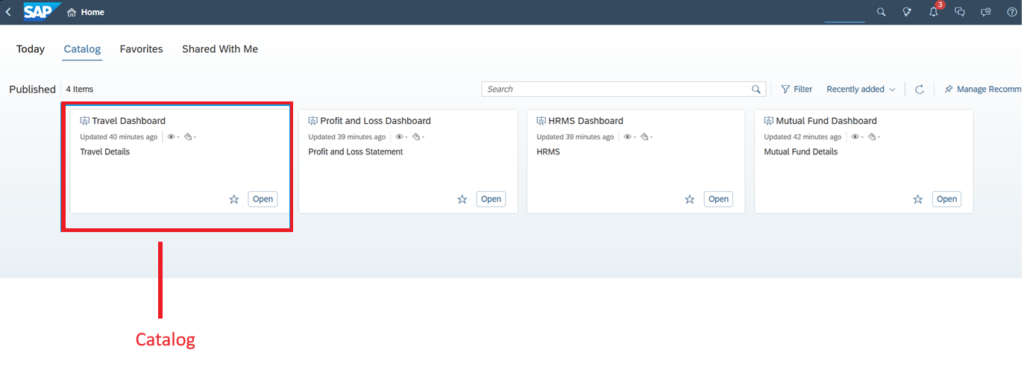This screenshot has width=1024, height=382.
Task: Click the '4 Items' count label
Action: 79,89
